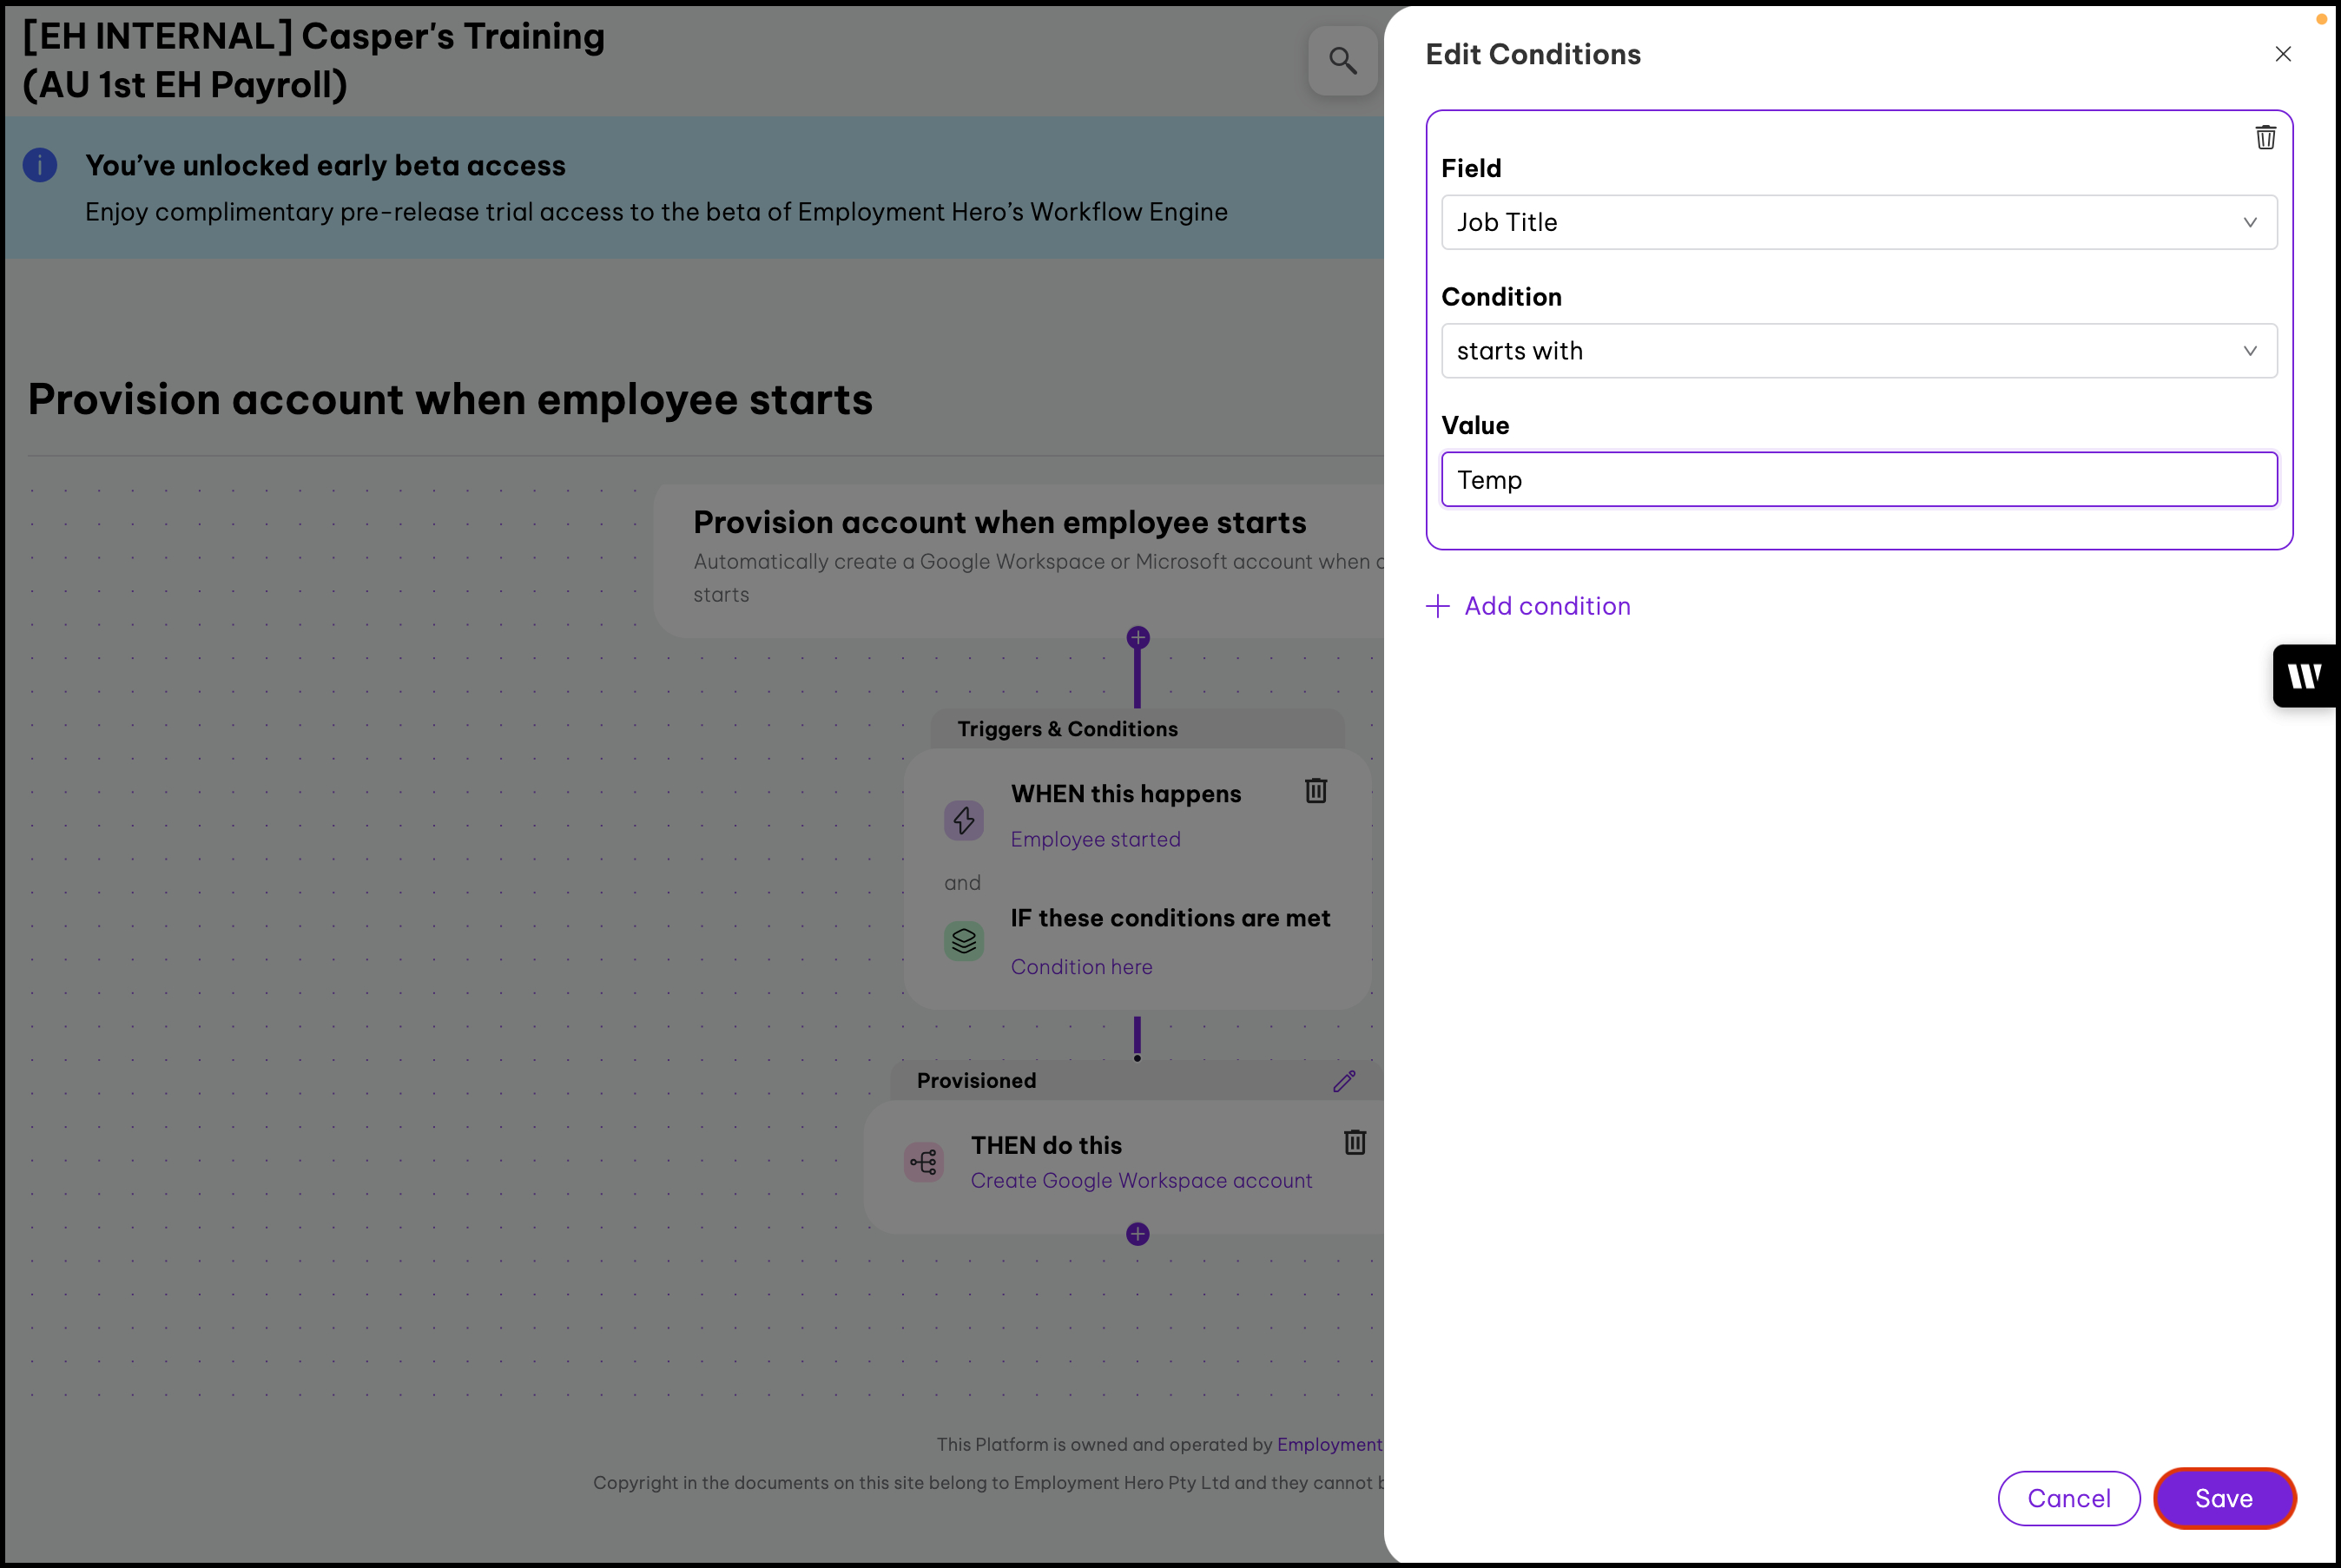Save the edited conditions

(2223, 1498)
